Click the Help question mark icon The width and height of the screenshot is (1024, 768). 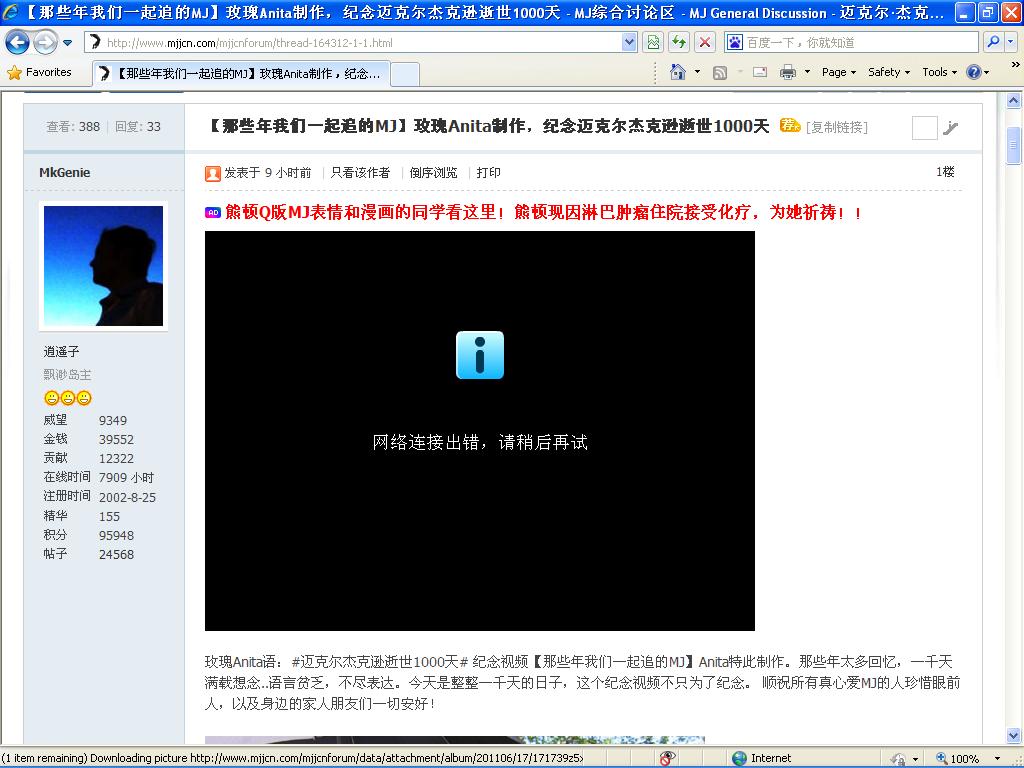973,72
